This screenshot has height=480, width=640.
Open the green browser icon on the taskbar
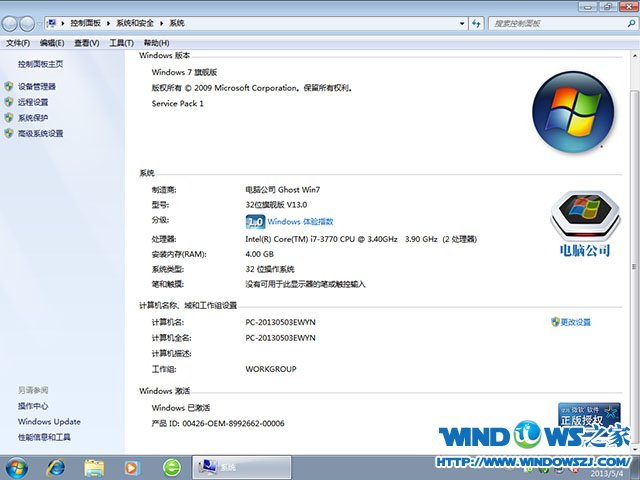pos(172,468)
